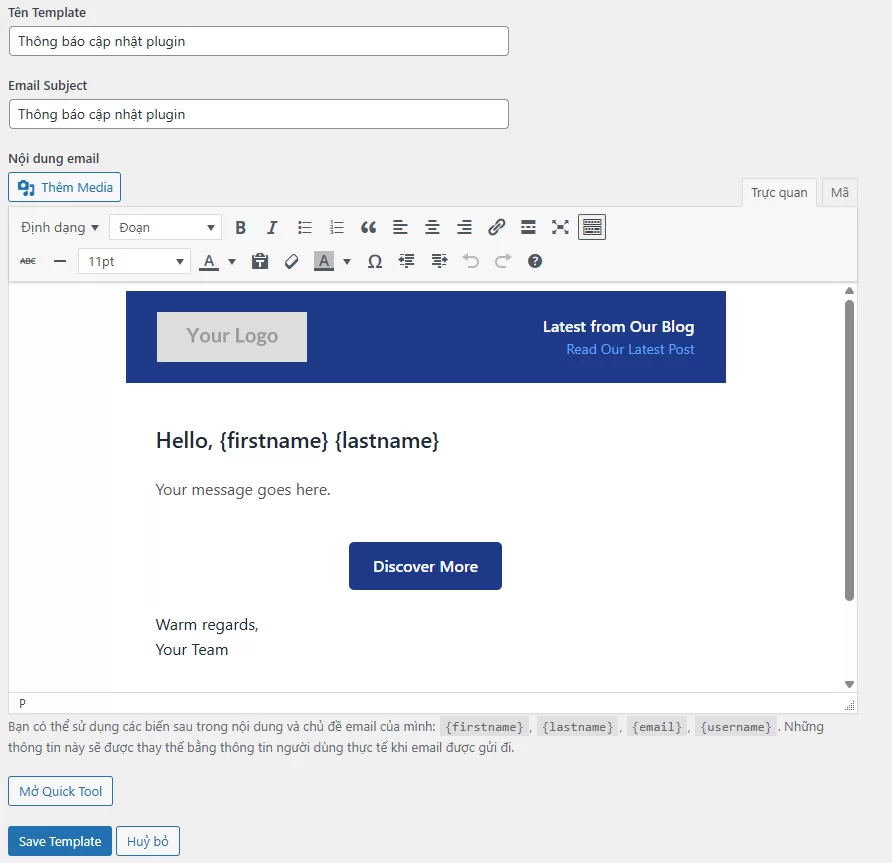892x863 pixels.
Task: Click the keyboard shortcuts help icon
Action: (x=535, y=261)
